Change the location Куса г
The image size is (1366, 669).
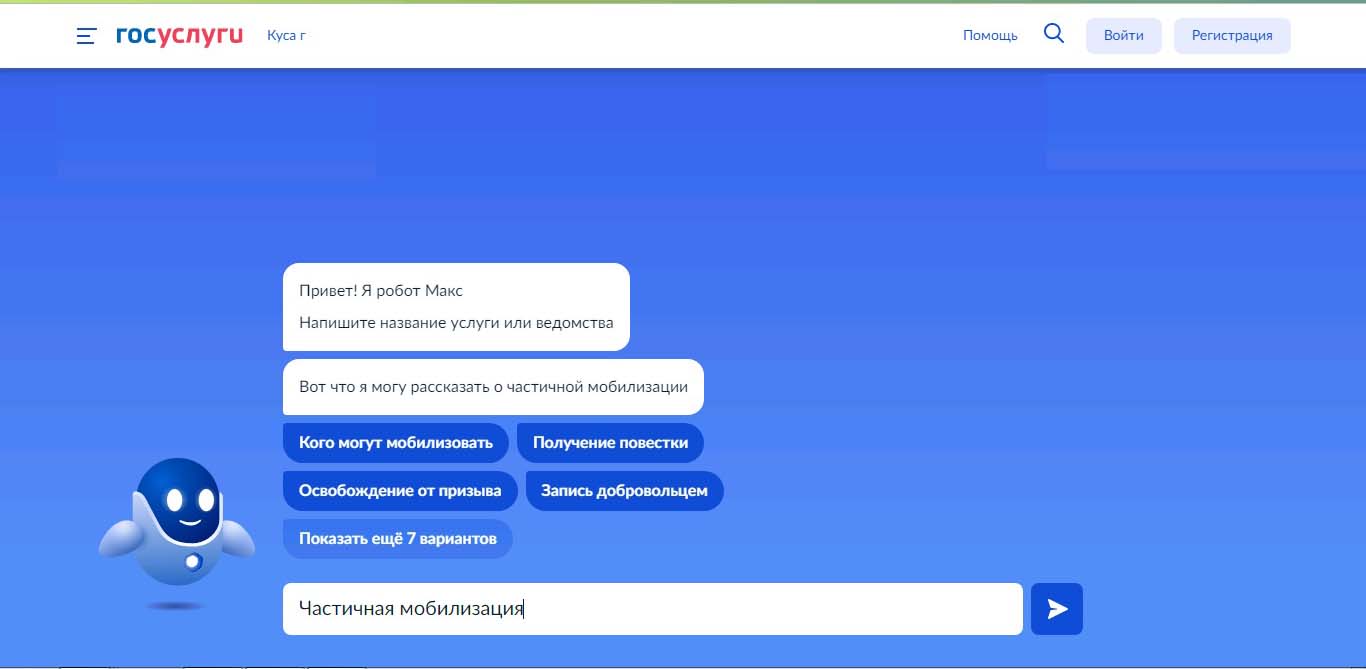[286, 35]
